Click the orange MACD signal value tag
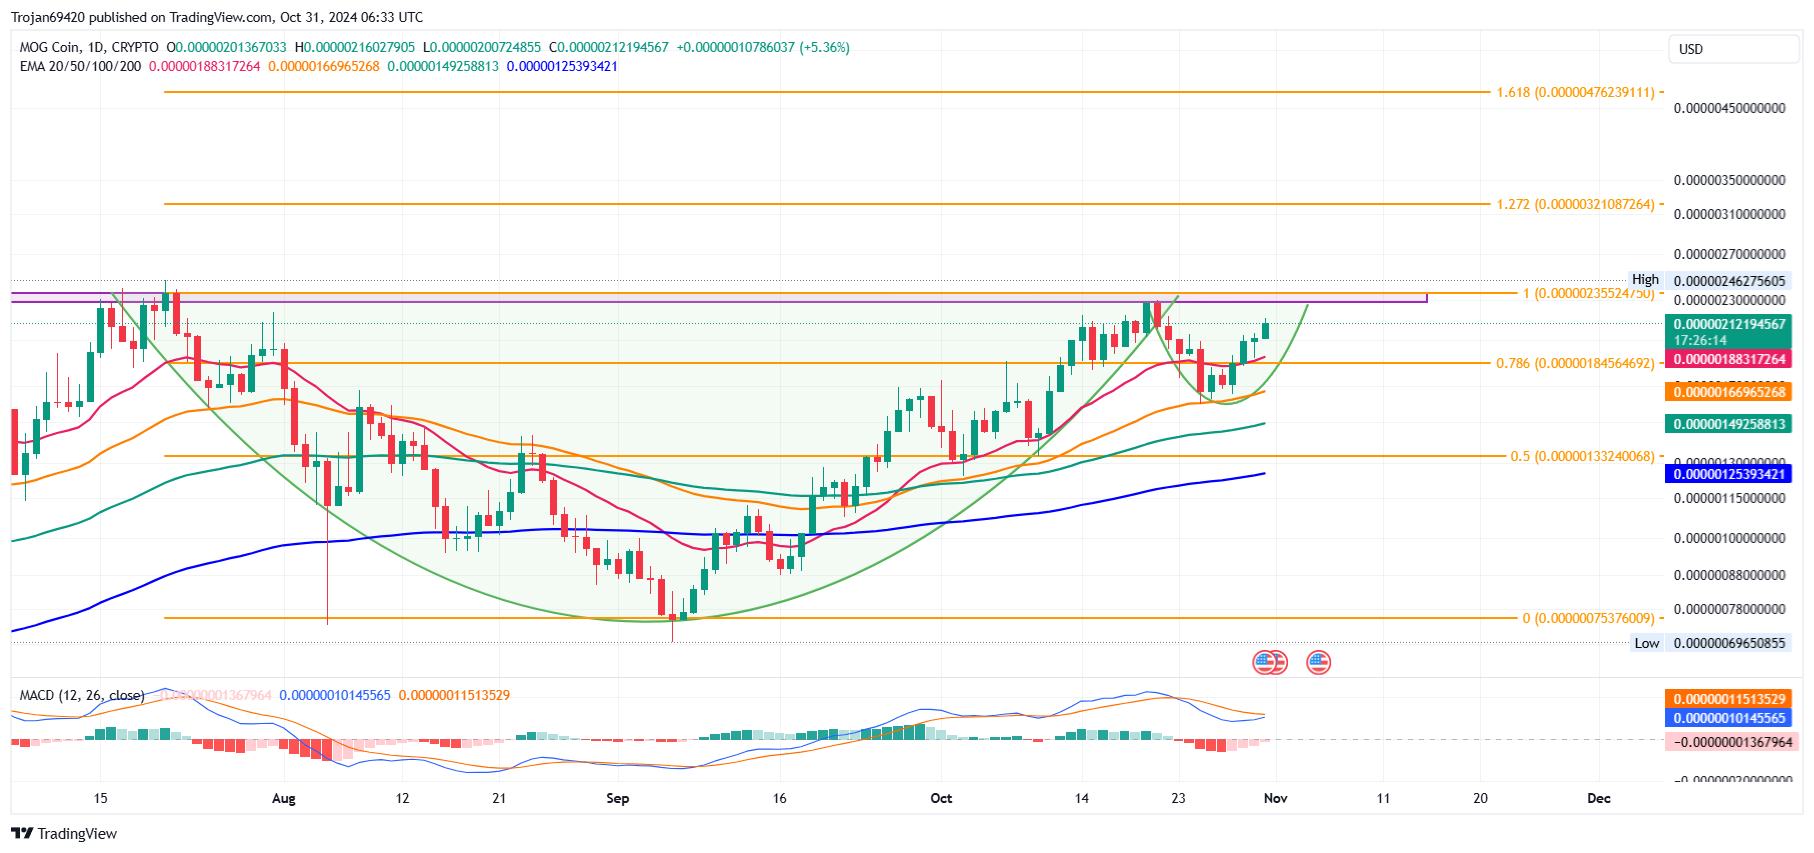Viewport: 1814px width, 853px height. (1728, 699)
